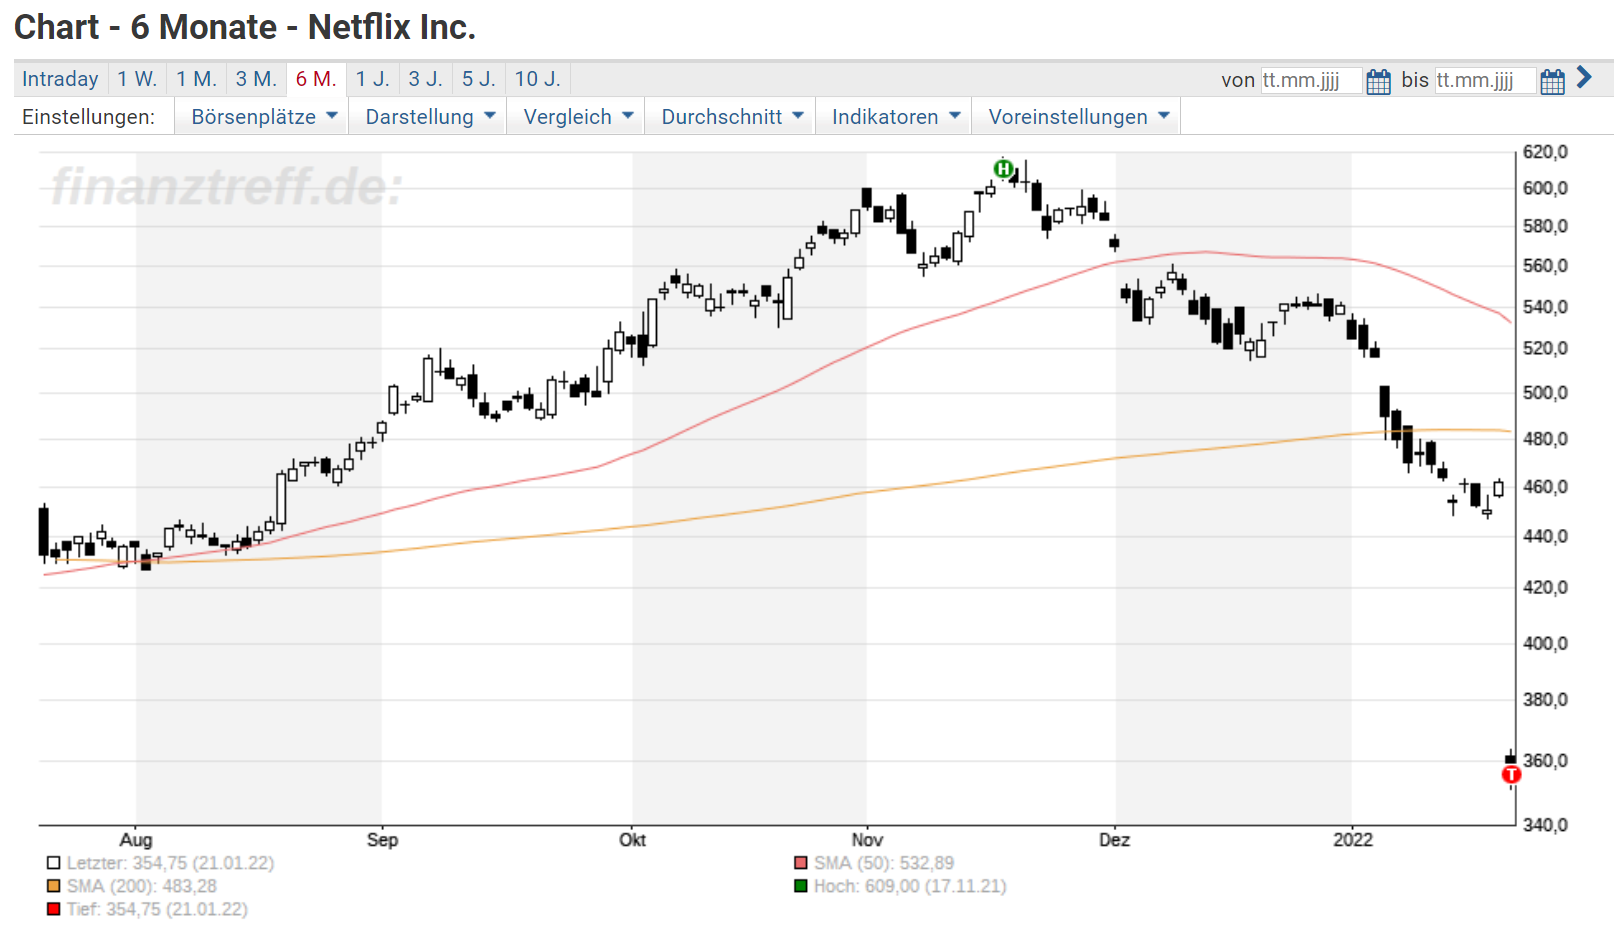The width and height of the screenshot is (1623, 940).
Task: Click 'SMA (50): 532,89' legend text
Action: coord(884,863)
